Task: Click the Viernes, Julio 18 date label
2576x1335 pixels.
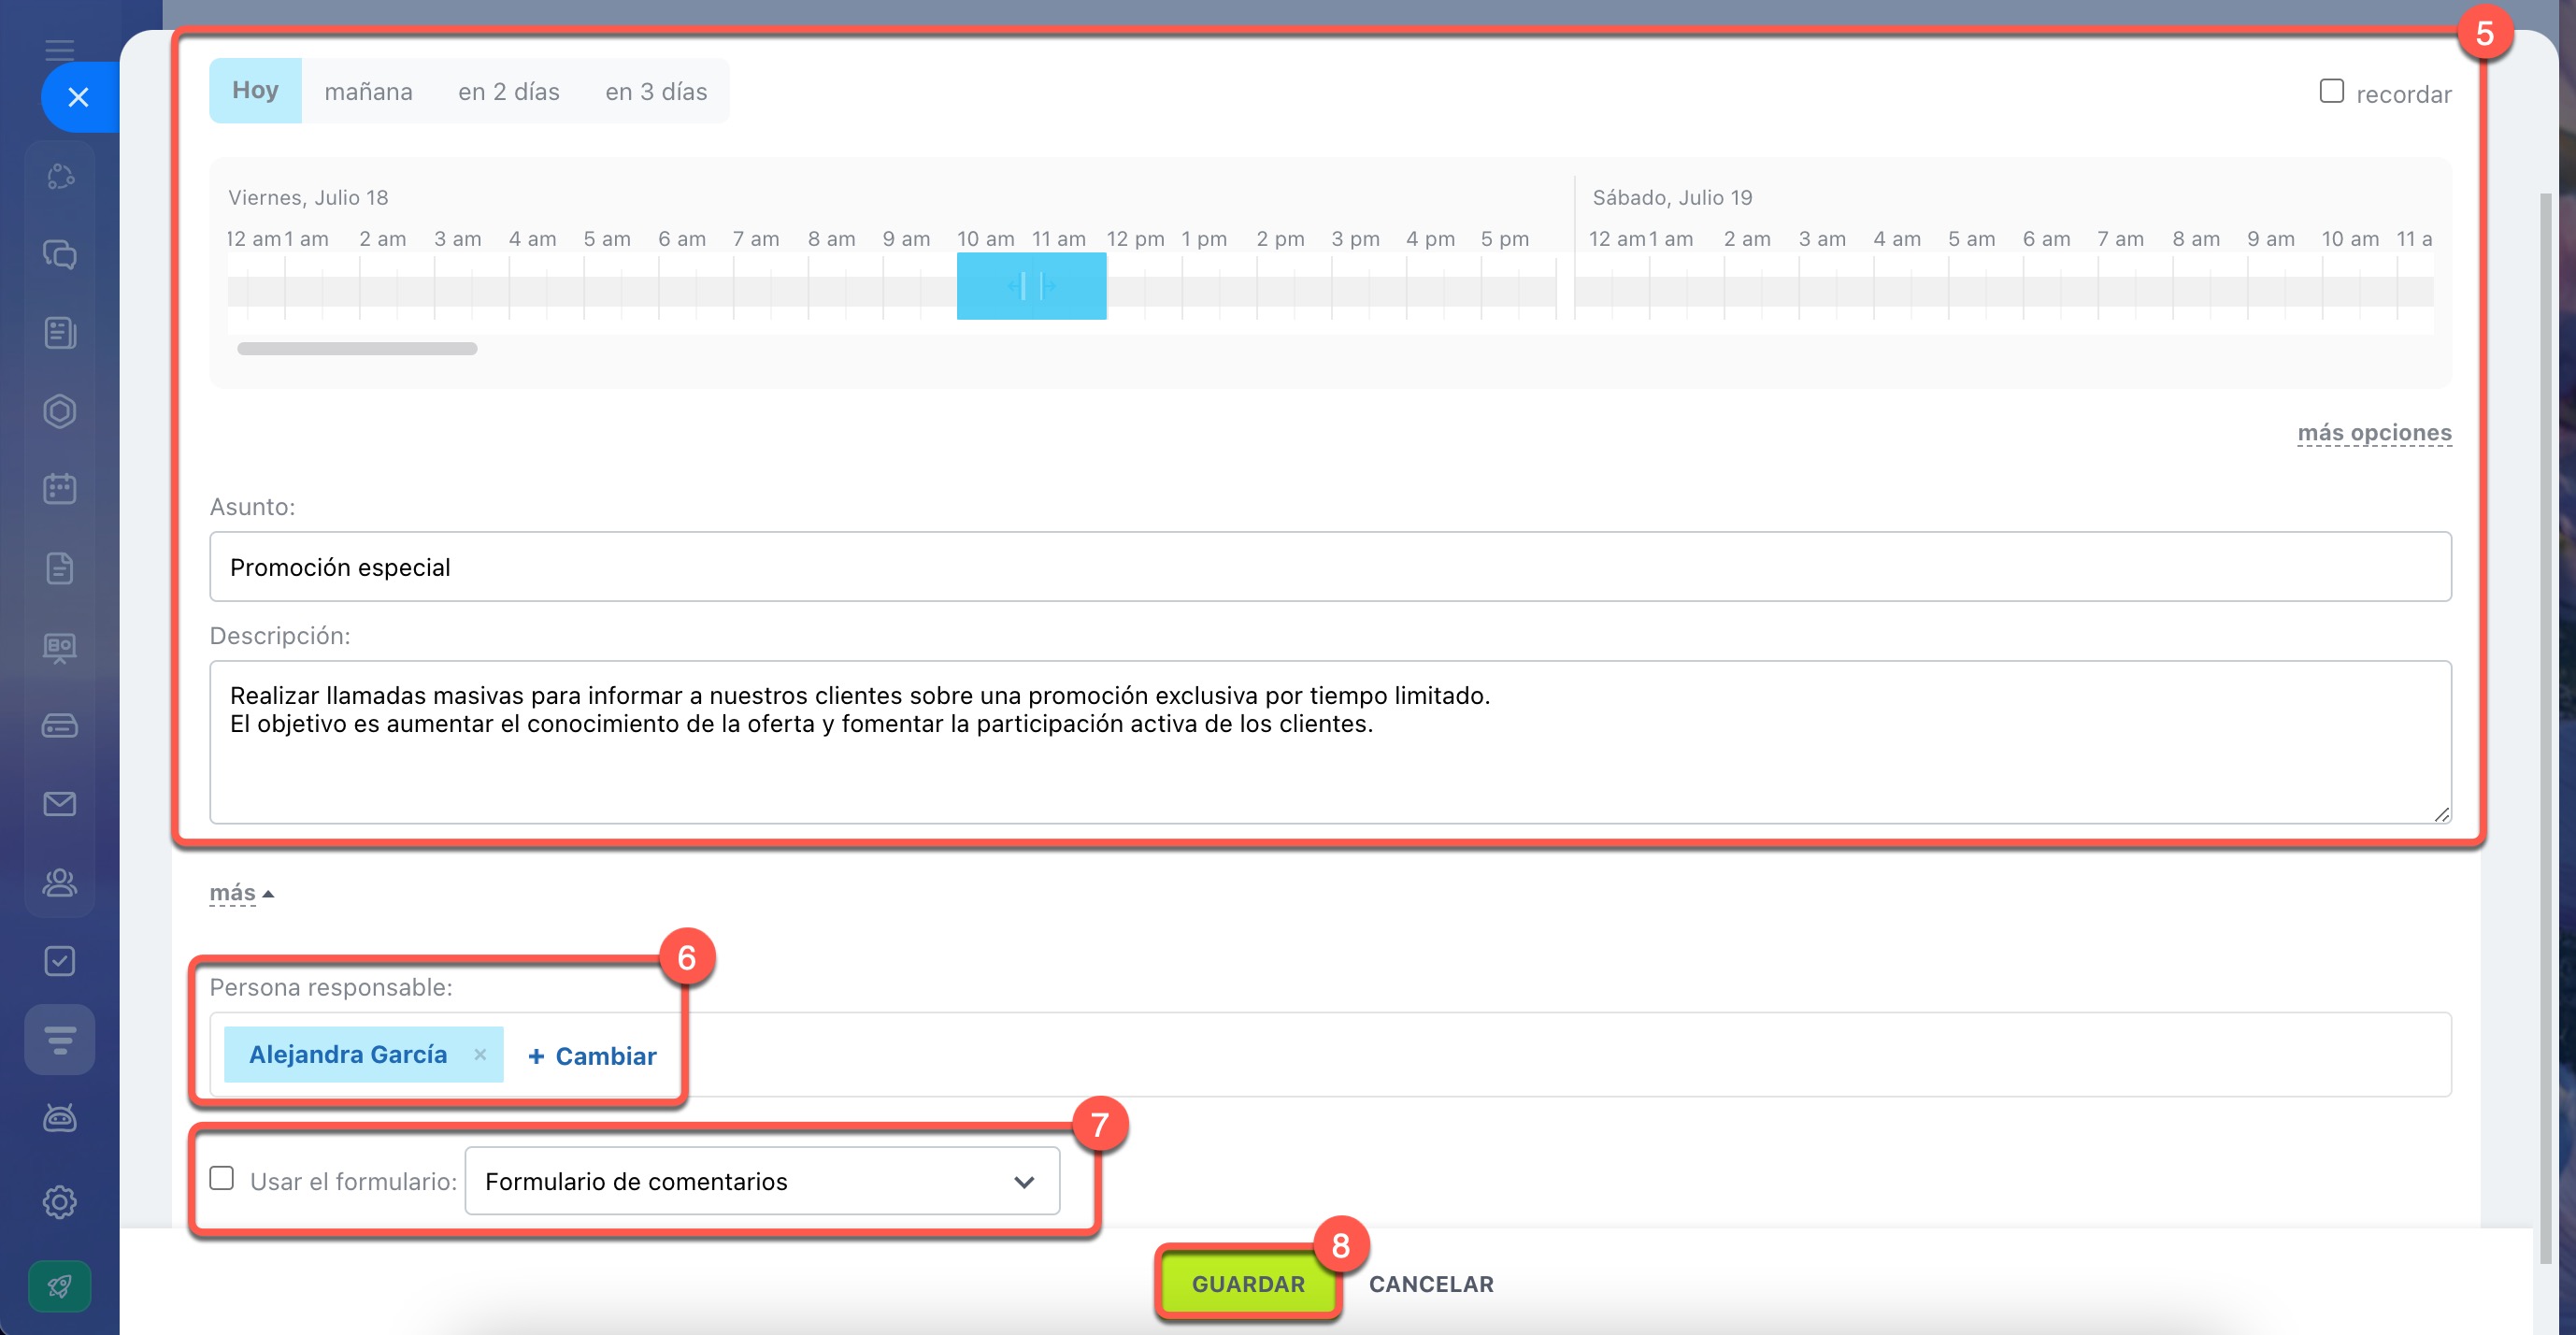Action: pos(308,197)
